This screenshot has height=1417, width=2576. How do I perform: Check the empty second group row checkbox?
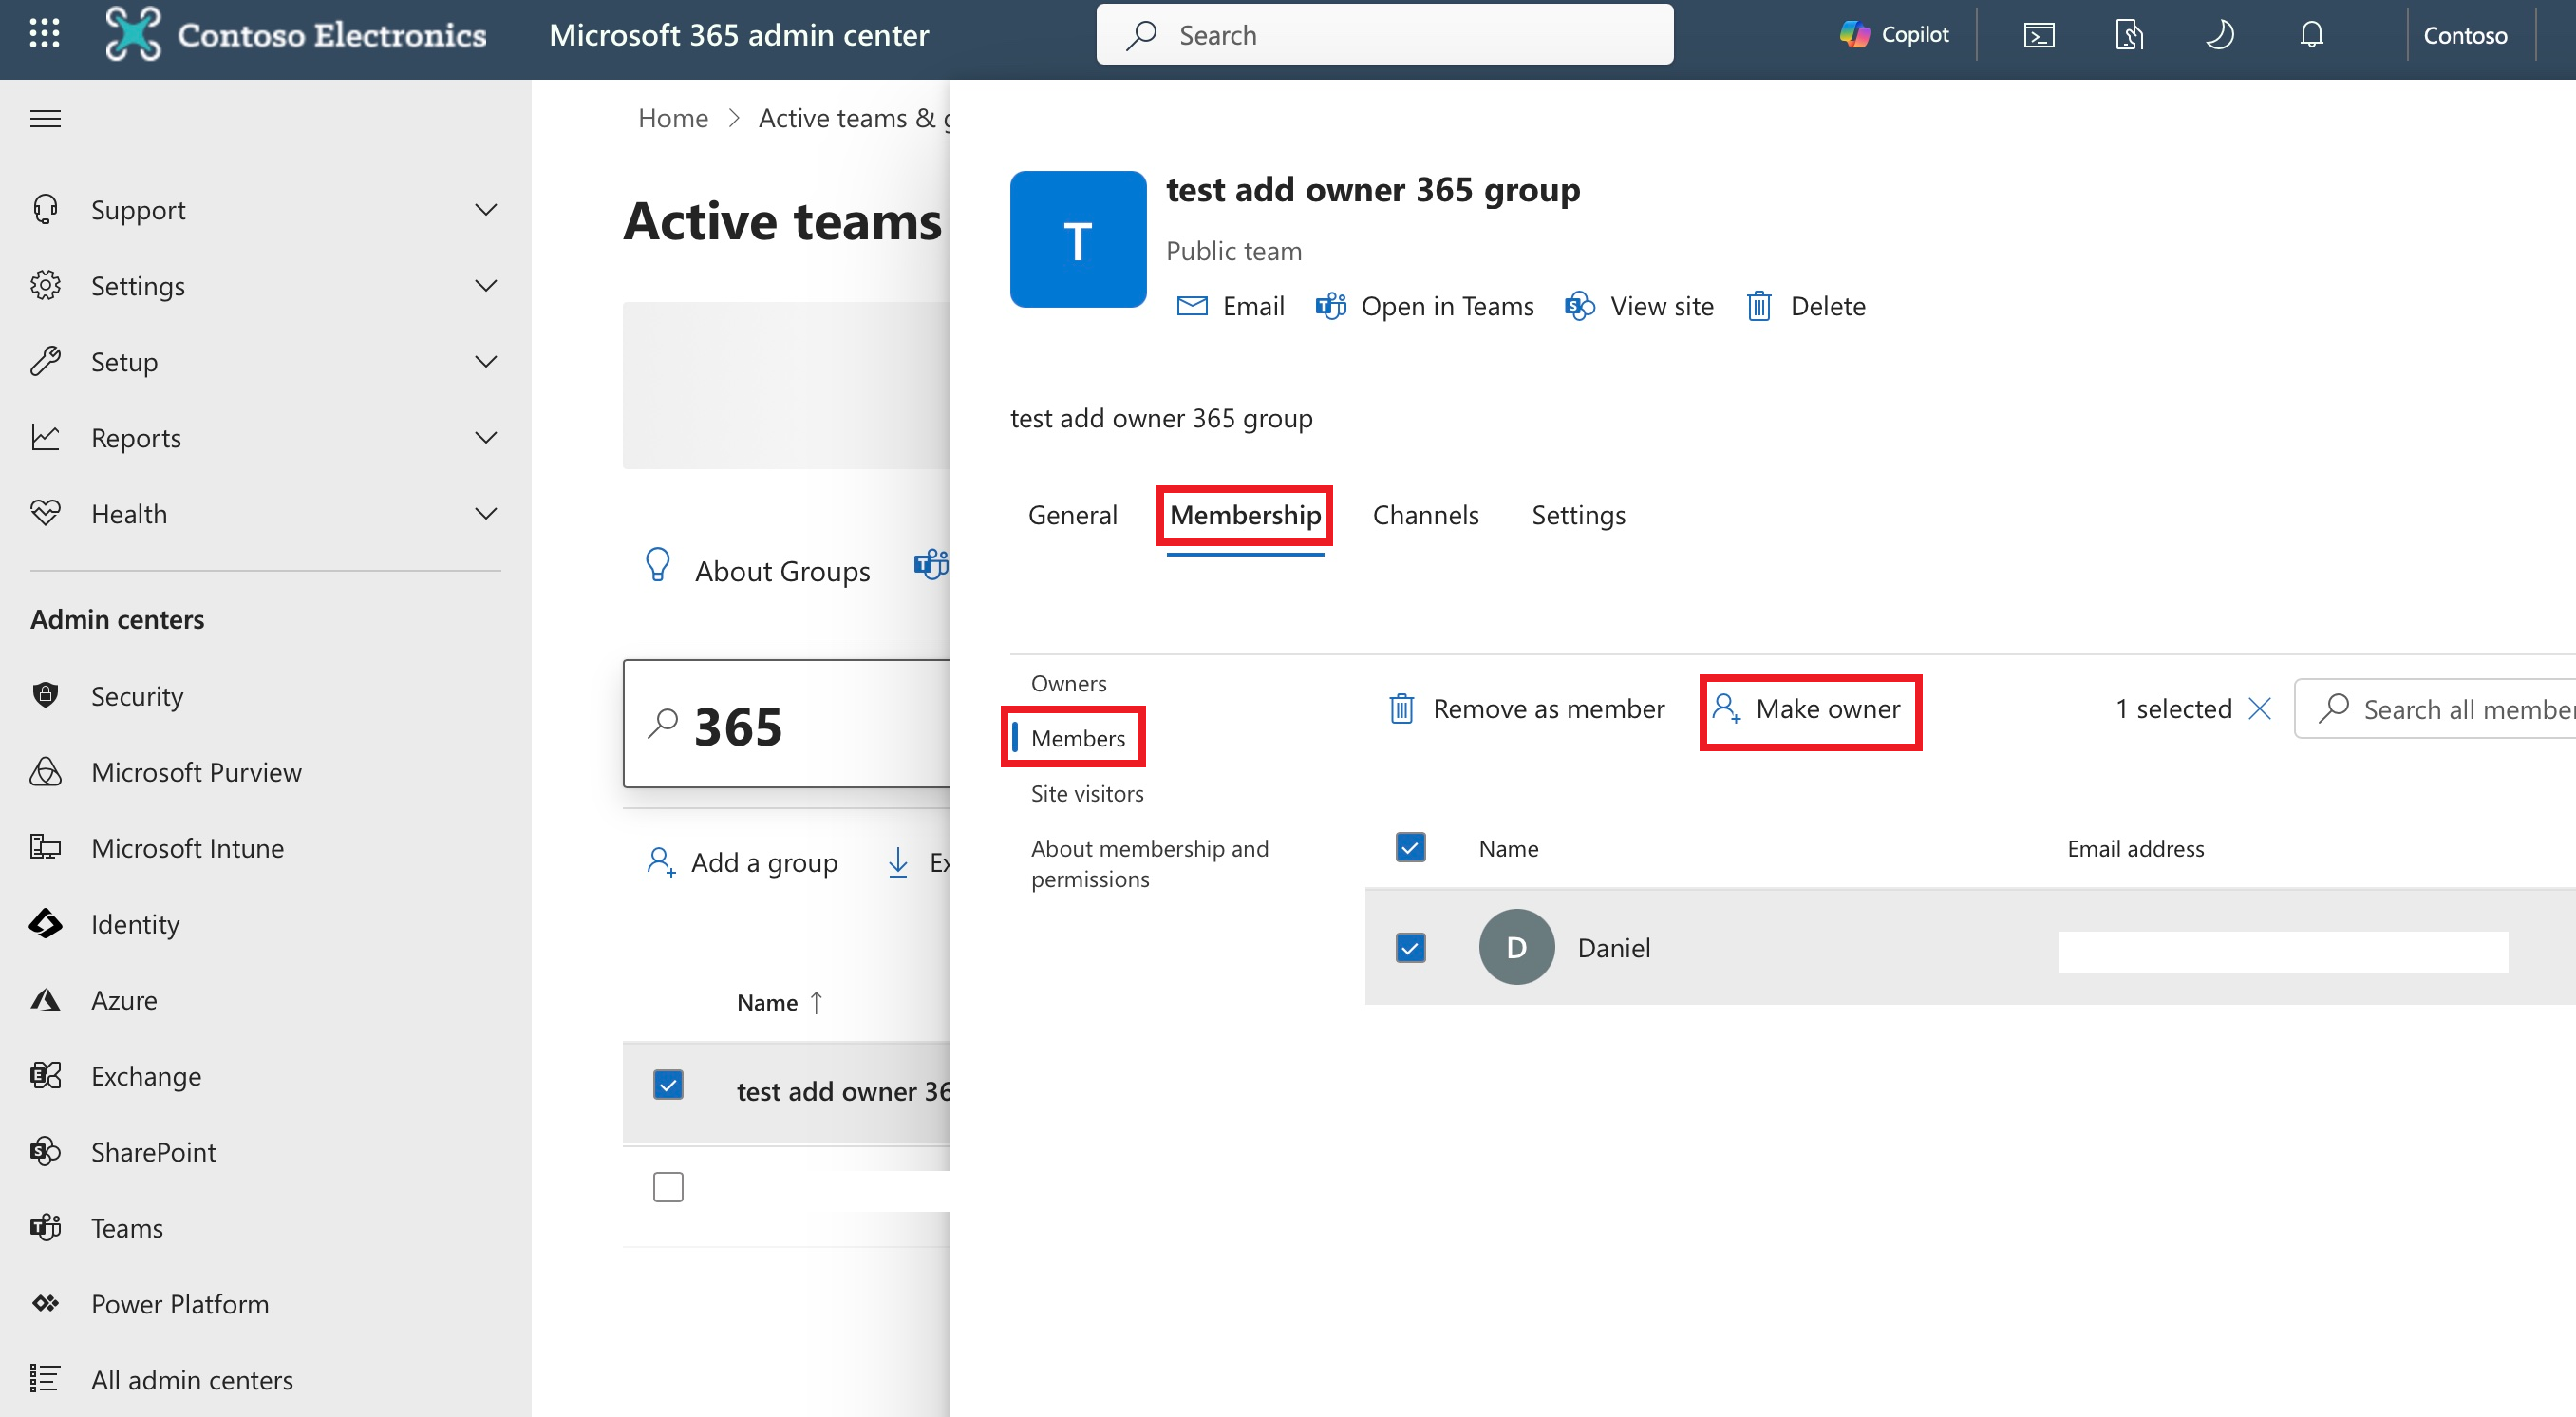pos(668,1187)
